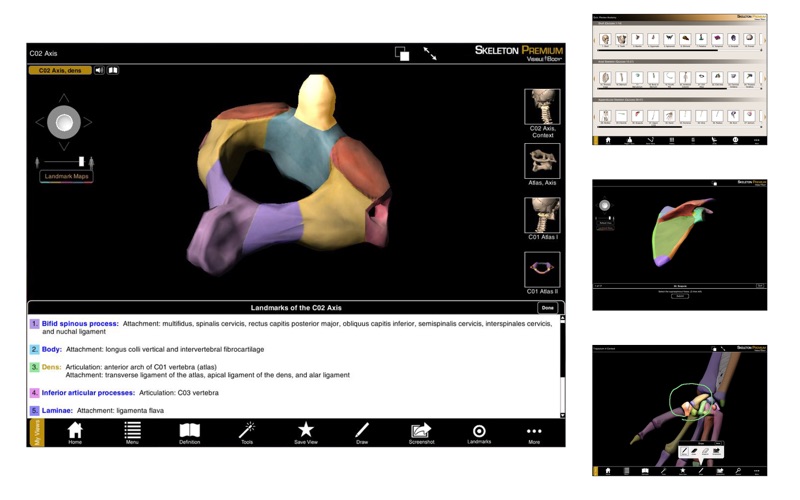800x500 pixels.
Task: Open the Menu list icon
Action: [x=132, y=433]
